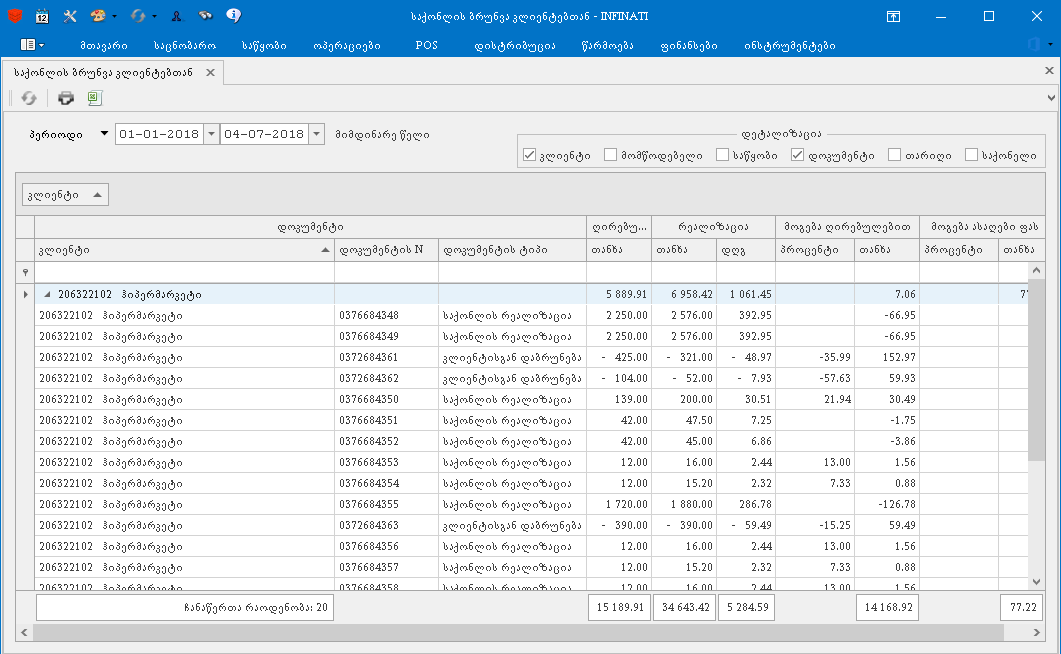Select document number 0372684361 cell

coord(386,357)
